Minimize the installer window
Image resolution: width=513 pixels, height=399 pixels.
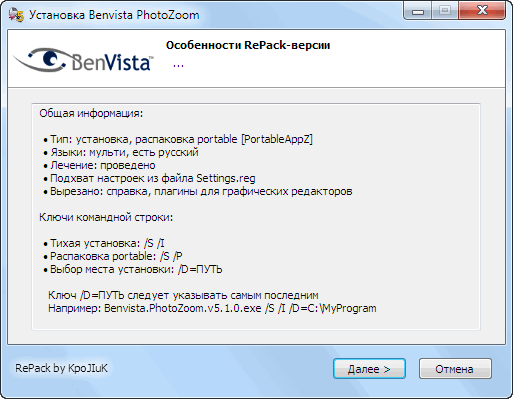click(418, 11)
